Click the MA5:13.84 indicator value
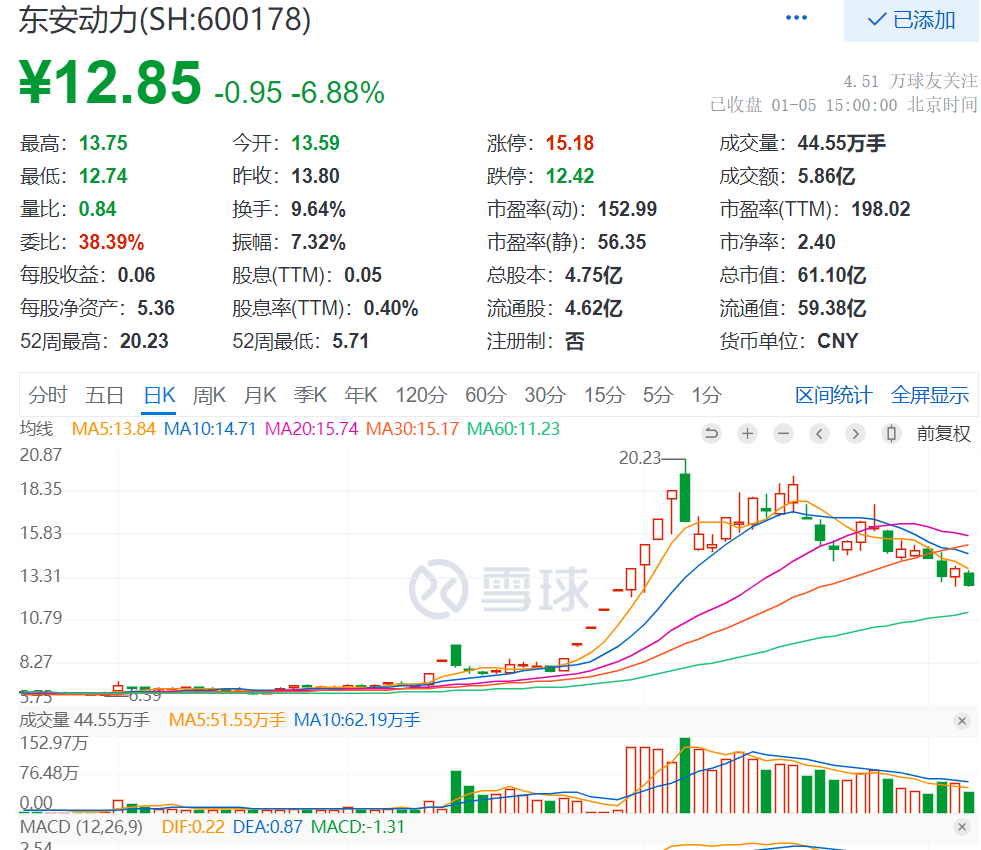The height and width of the screenshot is (850, 981). [x=113, y=429]
